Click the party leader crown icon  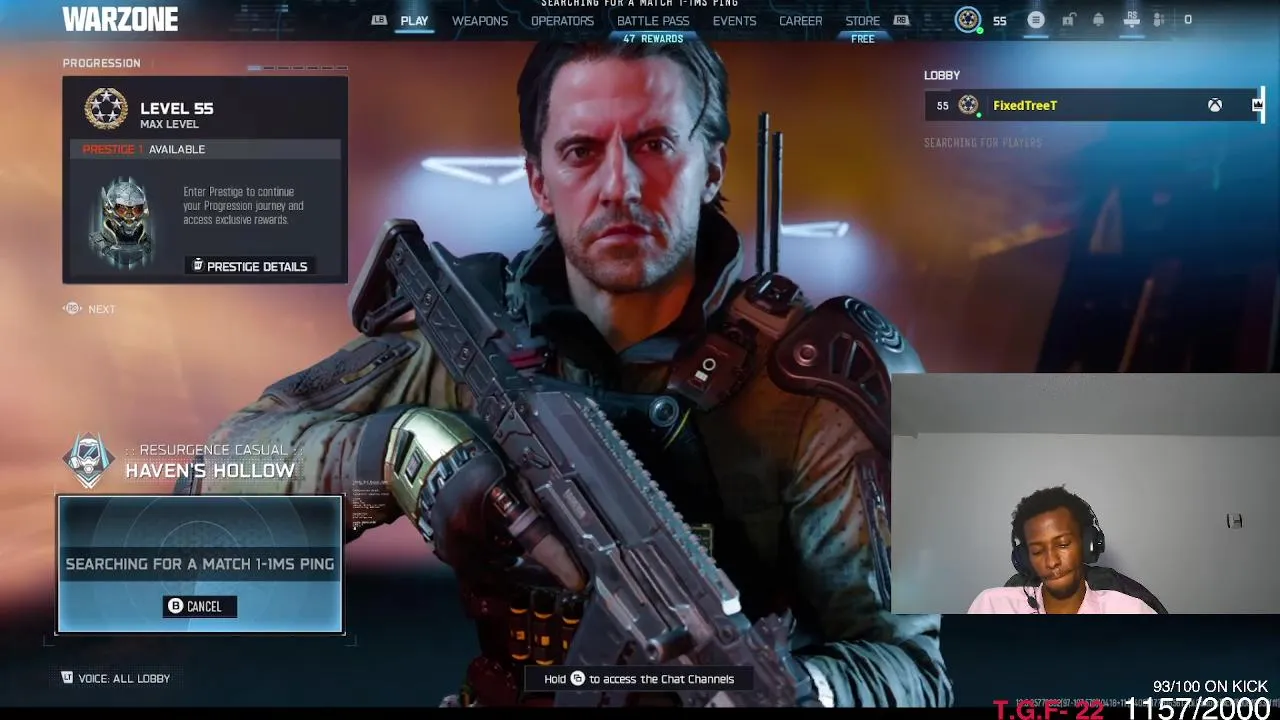point(1257,105)
